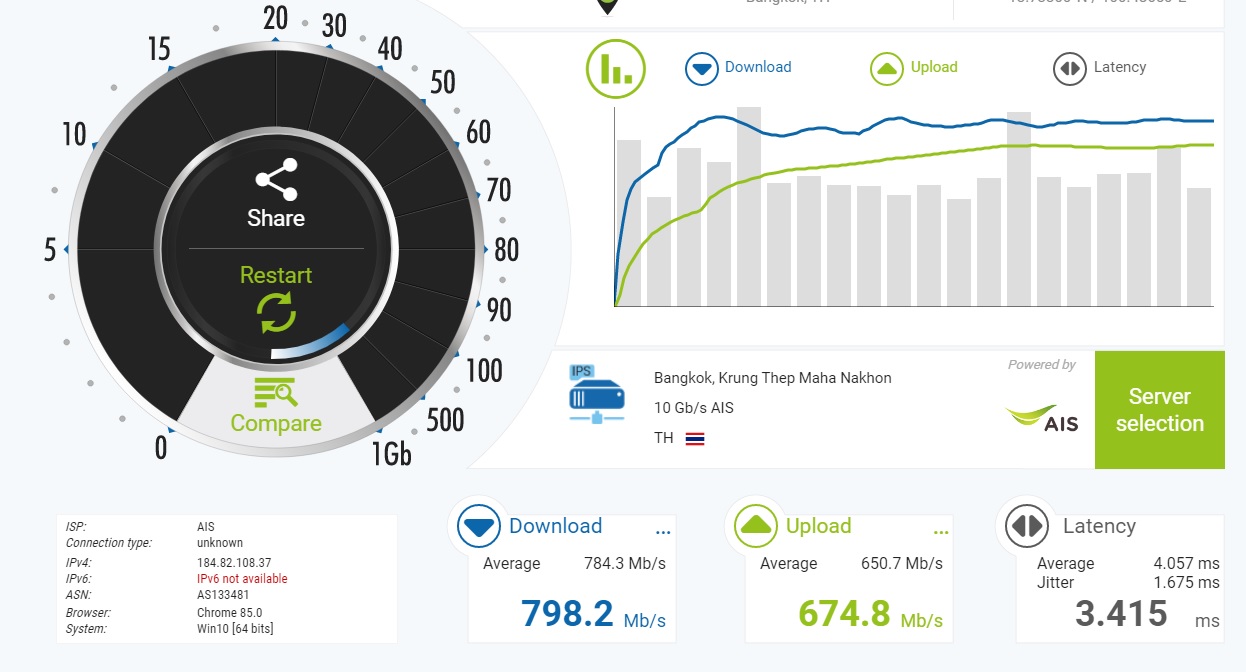
Task: Click the Share icon in gauge center
Action: pos(276,180)
